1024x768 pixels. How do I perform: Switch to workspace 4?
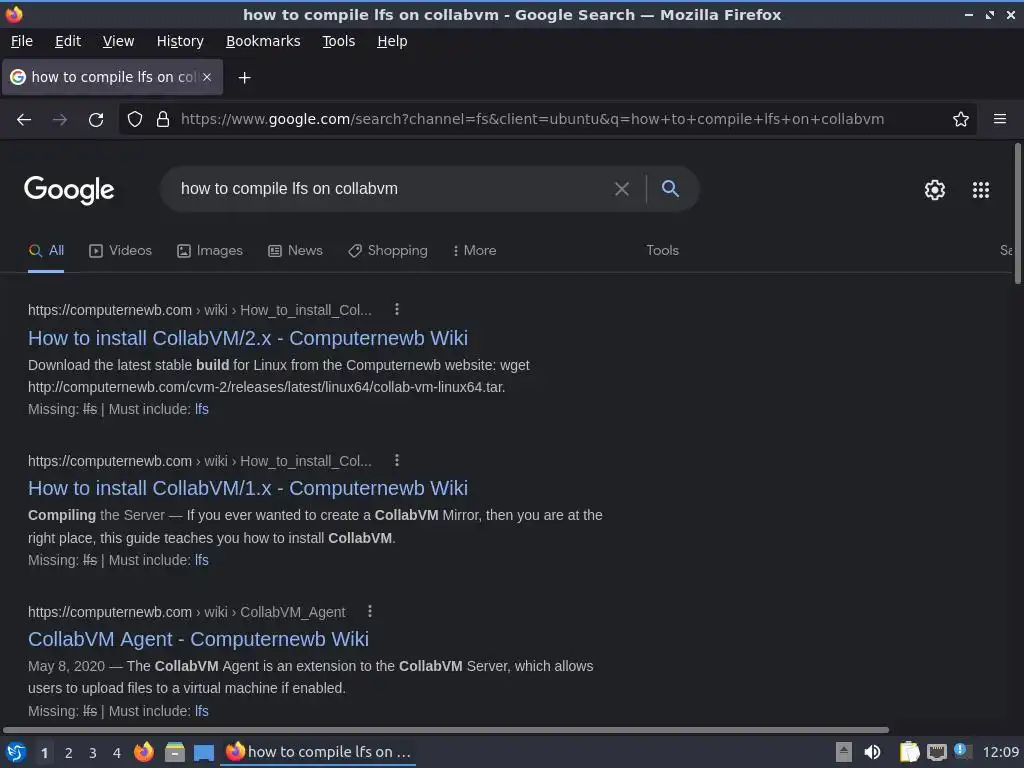(117, 753)
